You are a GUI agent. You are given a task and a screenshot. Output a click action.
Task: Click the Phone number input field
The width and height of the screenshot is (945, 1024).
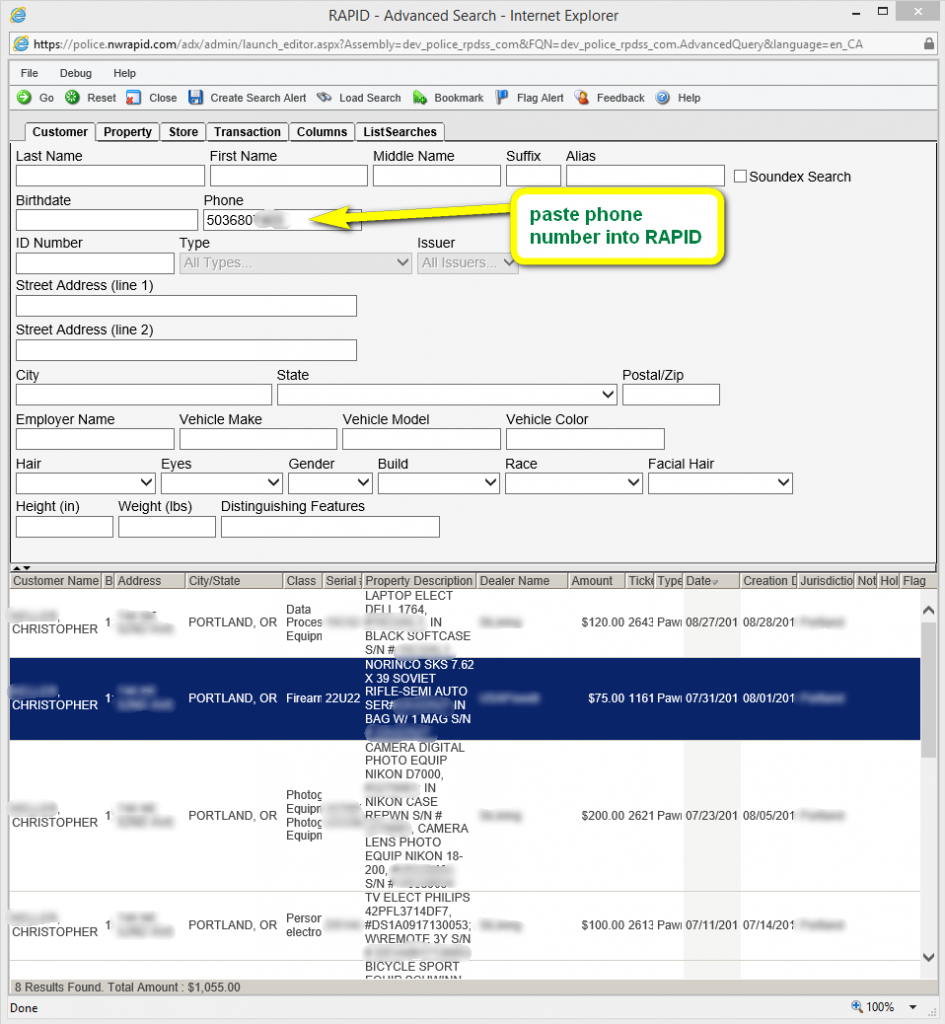click(x=282, y=220)
